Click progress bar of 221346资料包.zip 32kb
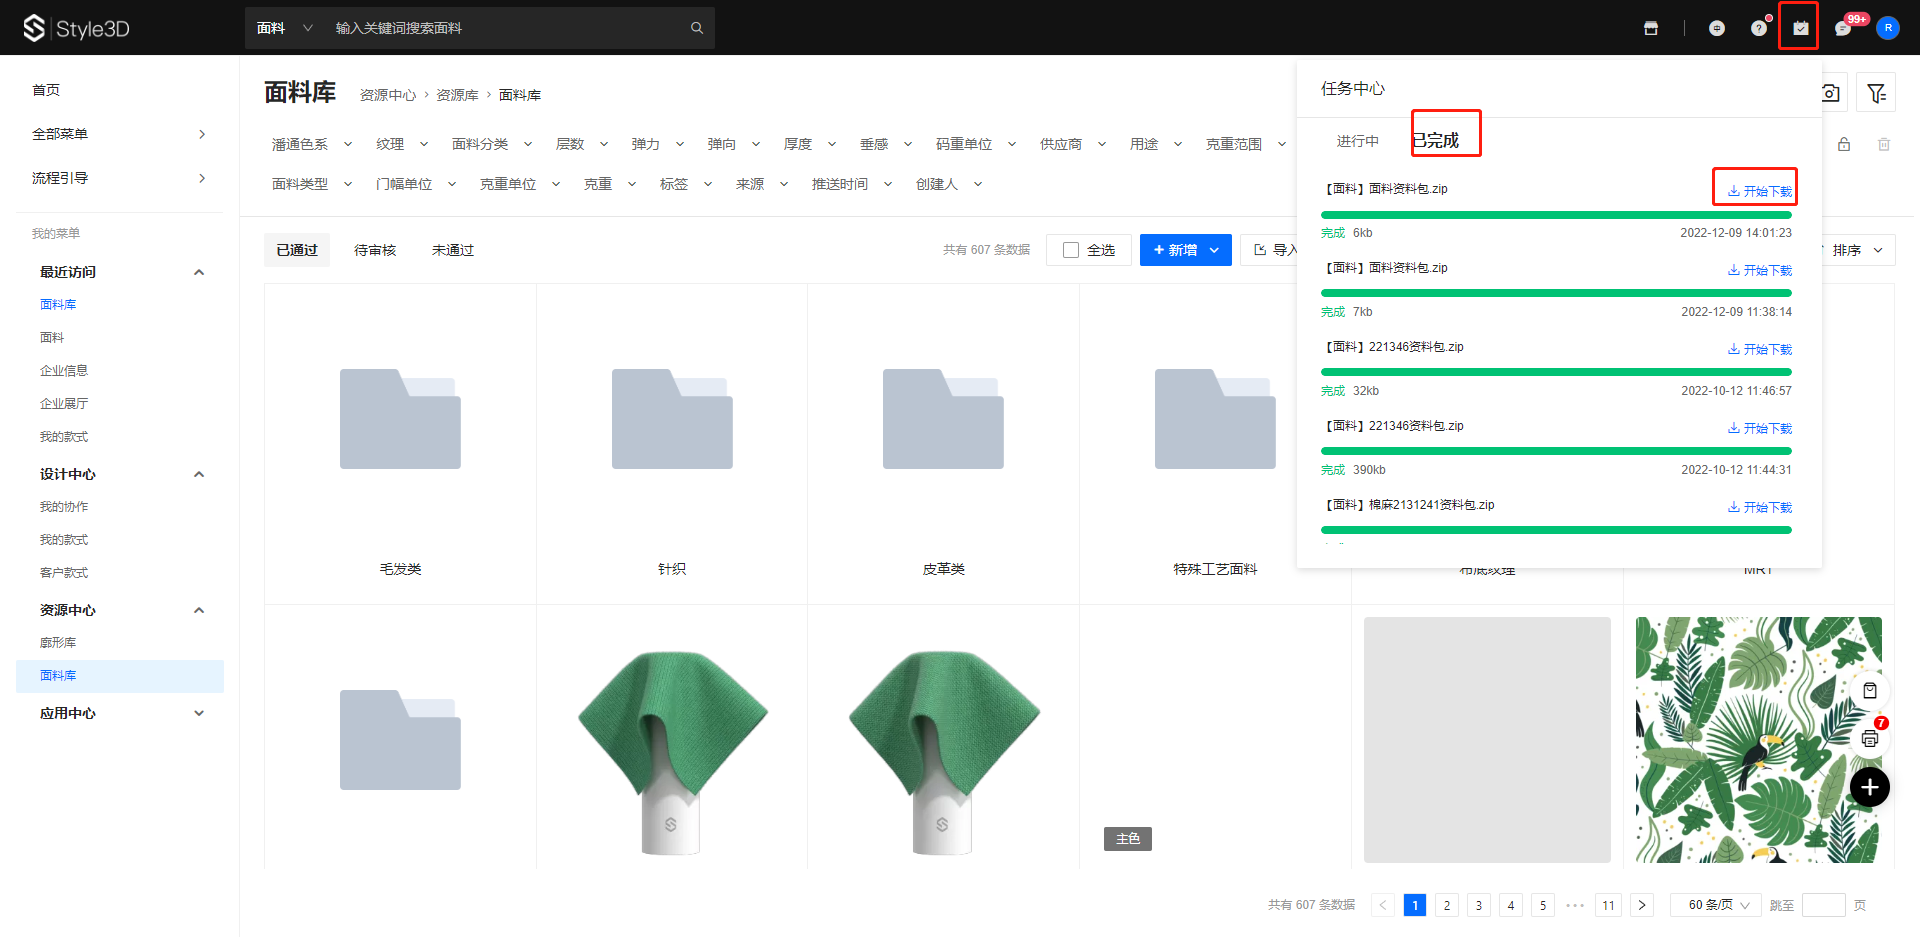Viewport: 1920px width, 937px height. 1556,372
